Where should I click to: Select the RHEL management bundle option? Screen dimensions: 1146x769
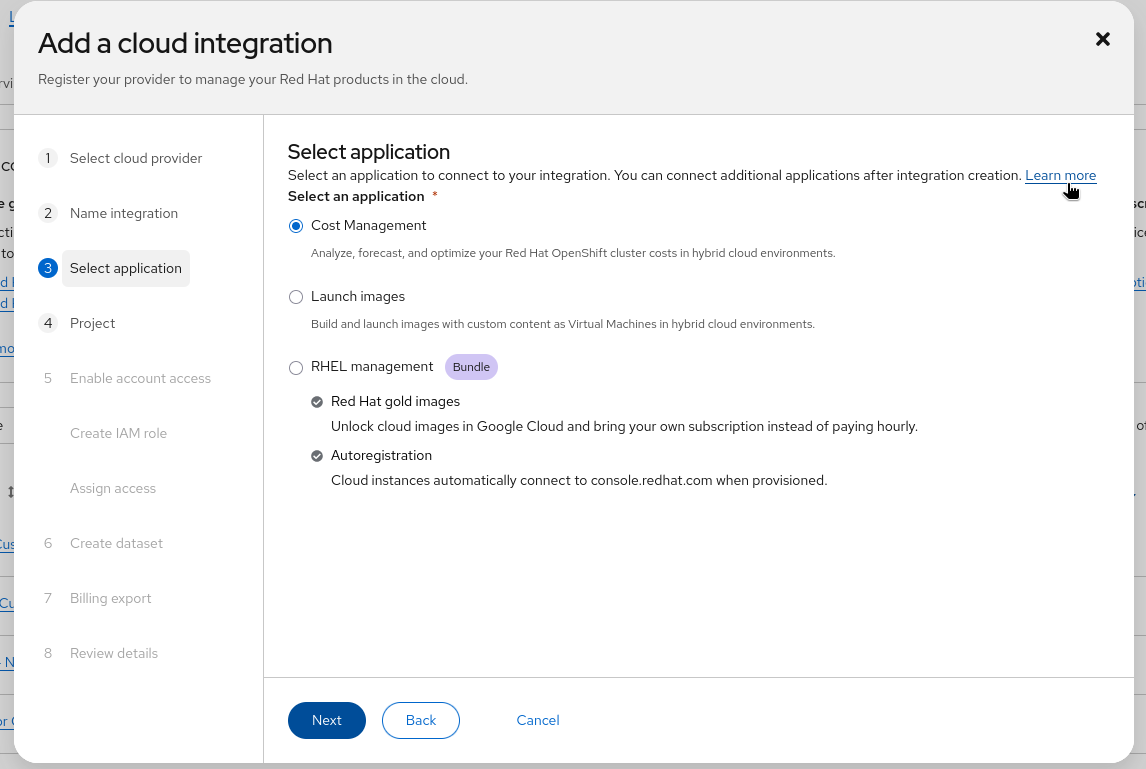coord(296,368)
